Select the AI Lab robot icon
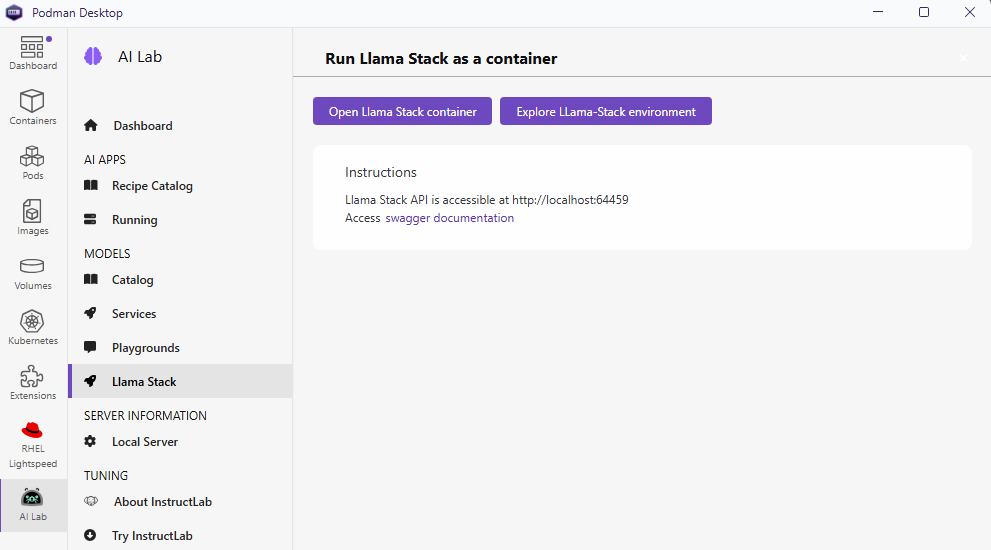Viewport: 991px width, 550px height. pyautogui.click(x=33, y=497)
